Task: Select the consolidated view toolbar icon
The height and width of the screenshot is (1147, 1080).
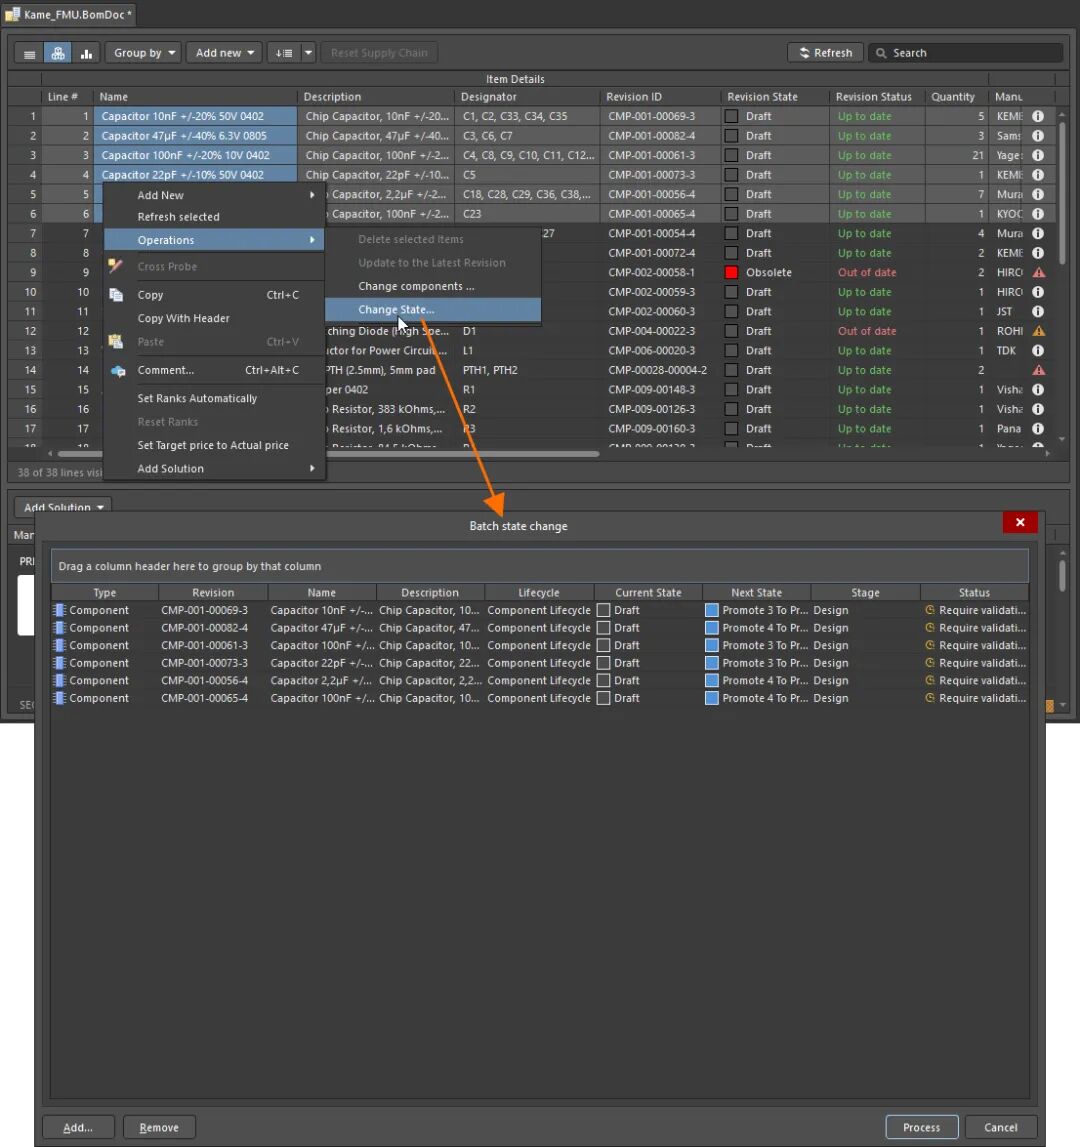Action: (58, 53)
